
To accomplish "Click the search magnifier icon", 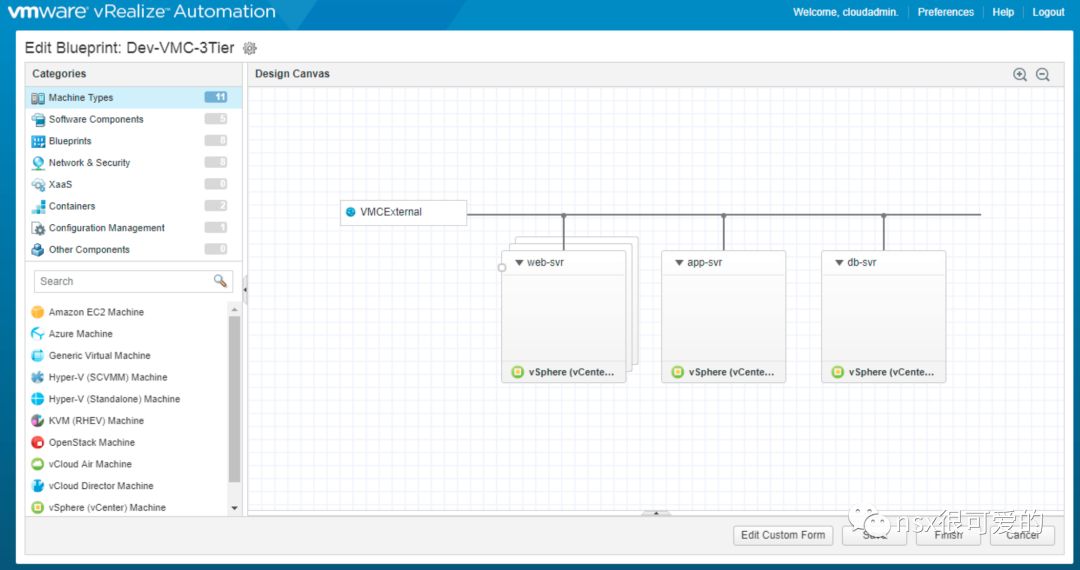I will pos(220,281).
